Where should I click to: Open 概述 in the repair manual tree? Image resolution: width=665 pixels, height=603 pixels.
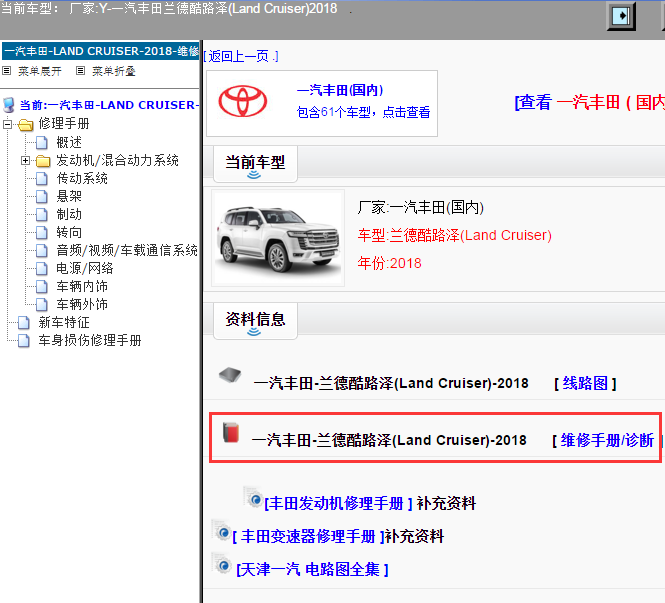click(69, 142)
